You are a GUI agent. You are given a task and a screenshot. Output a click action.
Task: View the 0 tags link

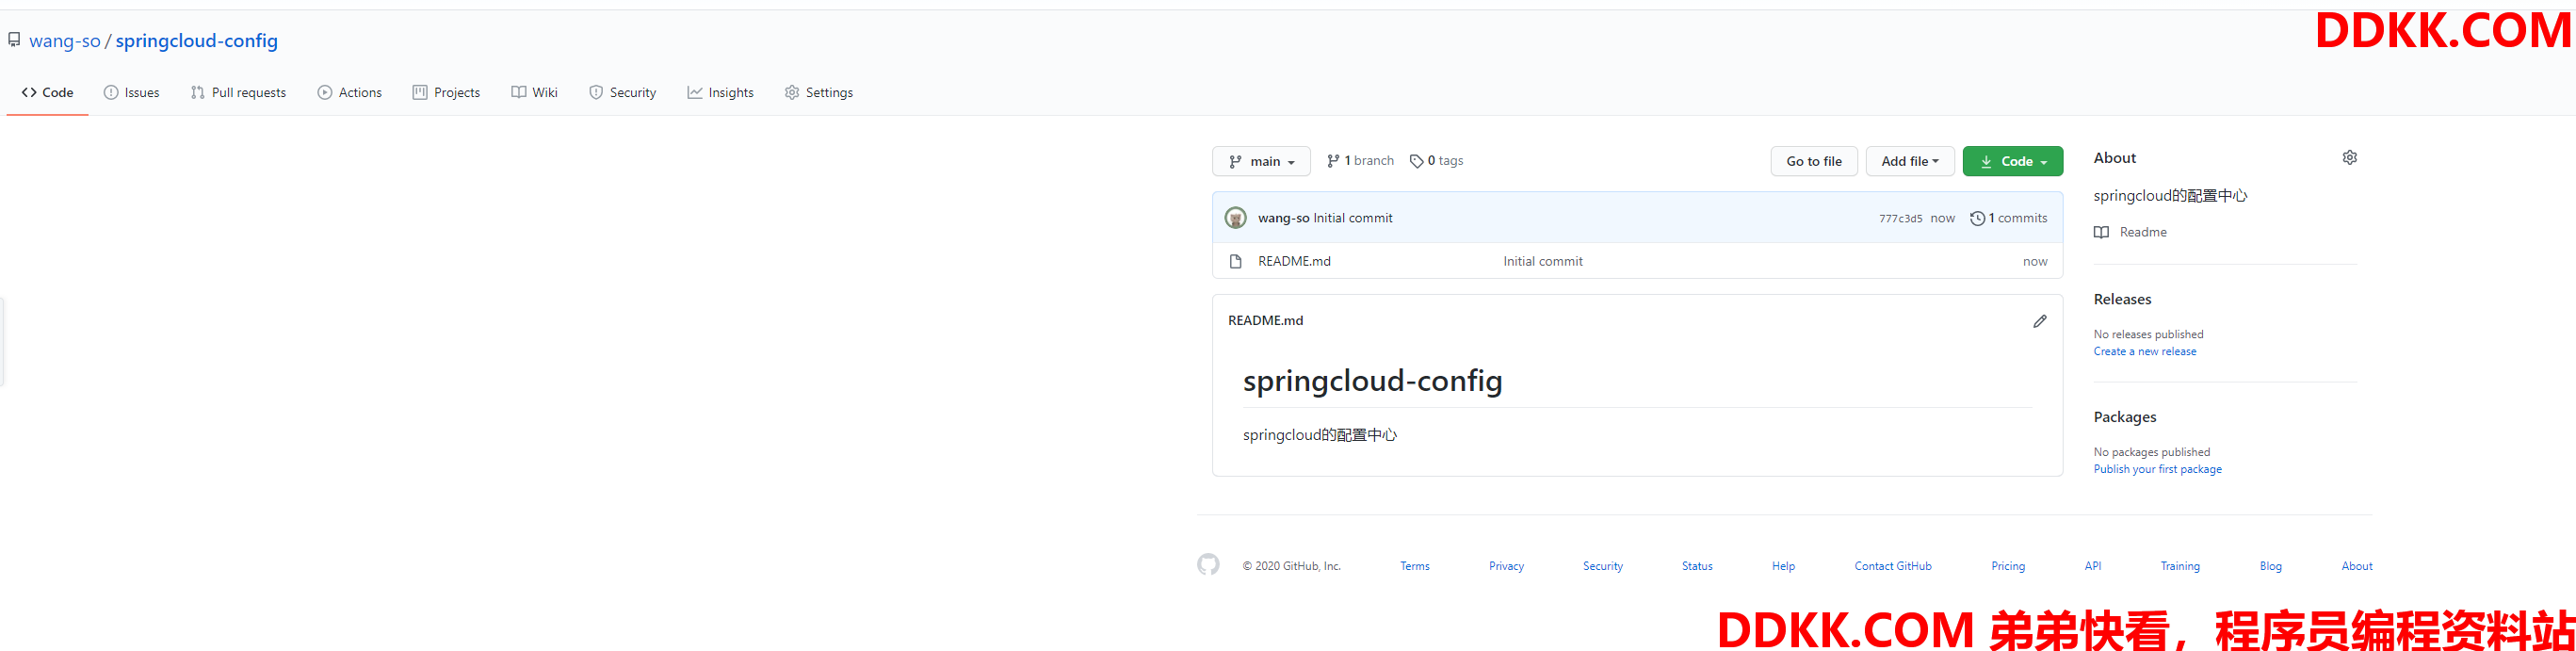(1436, 161)
